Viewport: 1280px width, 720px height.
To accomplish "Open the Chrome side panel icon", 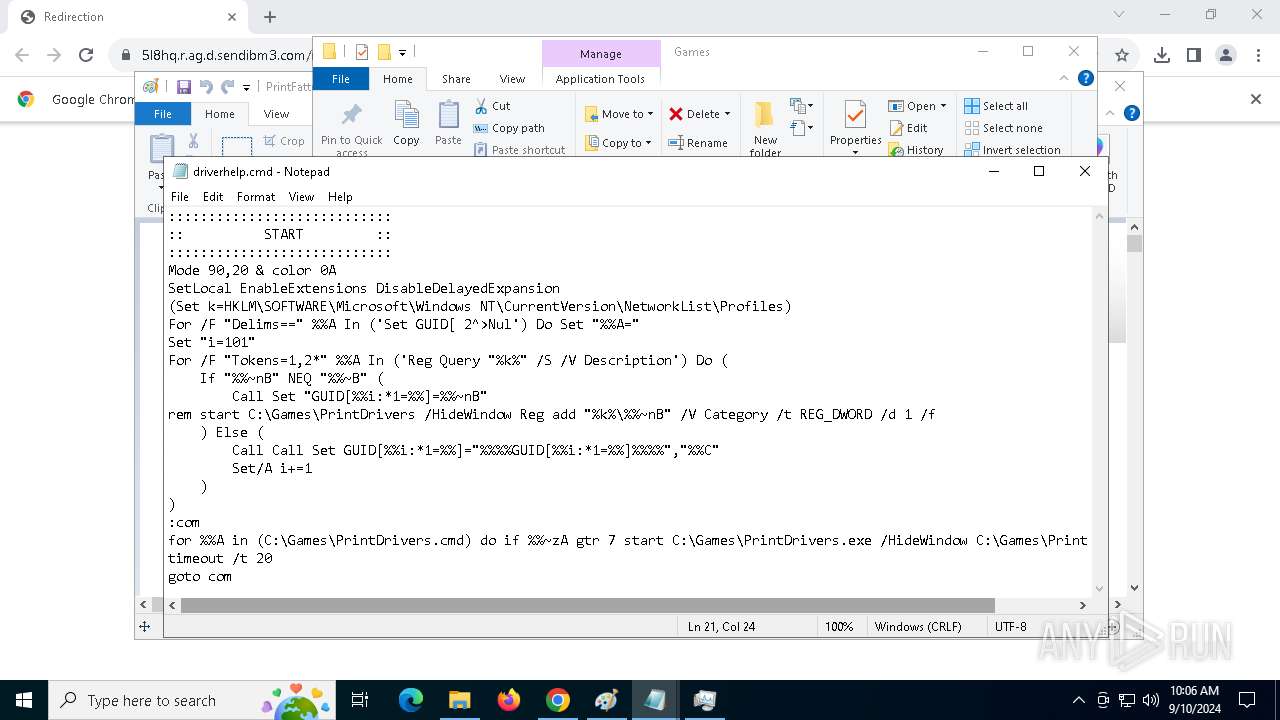I will (1193, 55).
